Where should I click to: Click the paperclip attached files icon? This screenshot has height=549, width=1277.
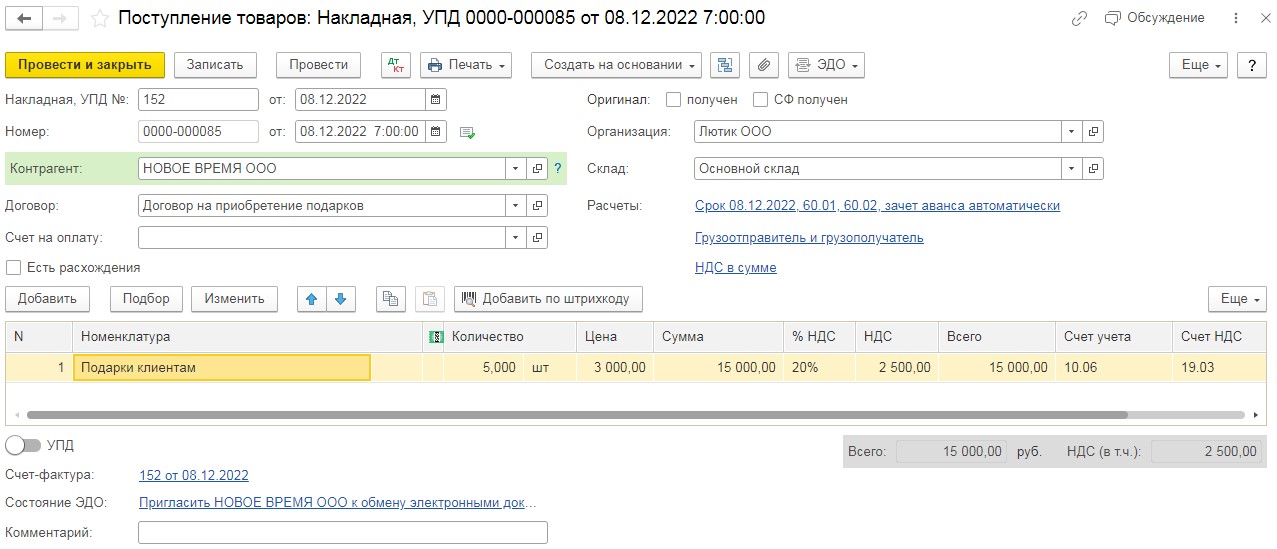click(x=763, y=65)
